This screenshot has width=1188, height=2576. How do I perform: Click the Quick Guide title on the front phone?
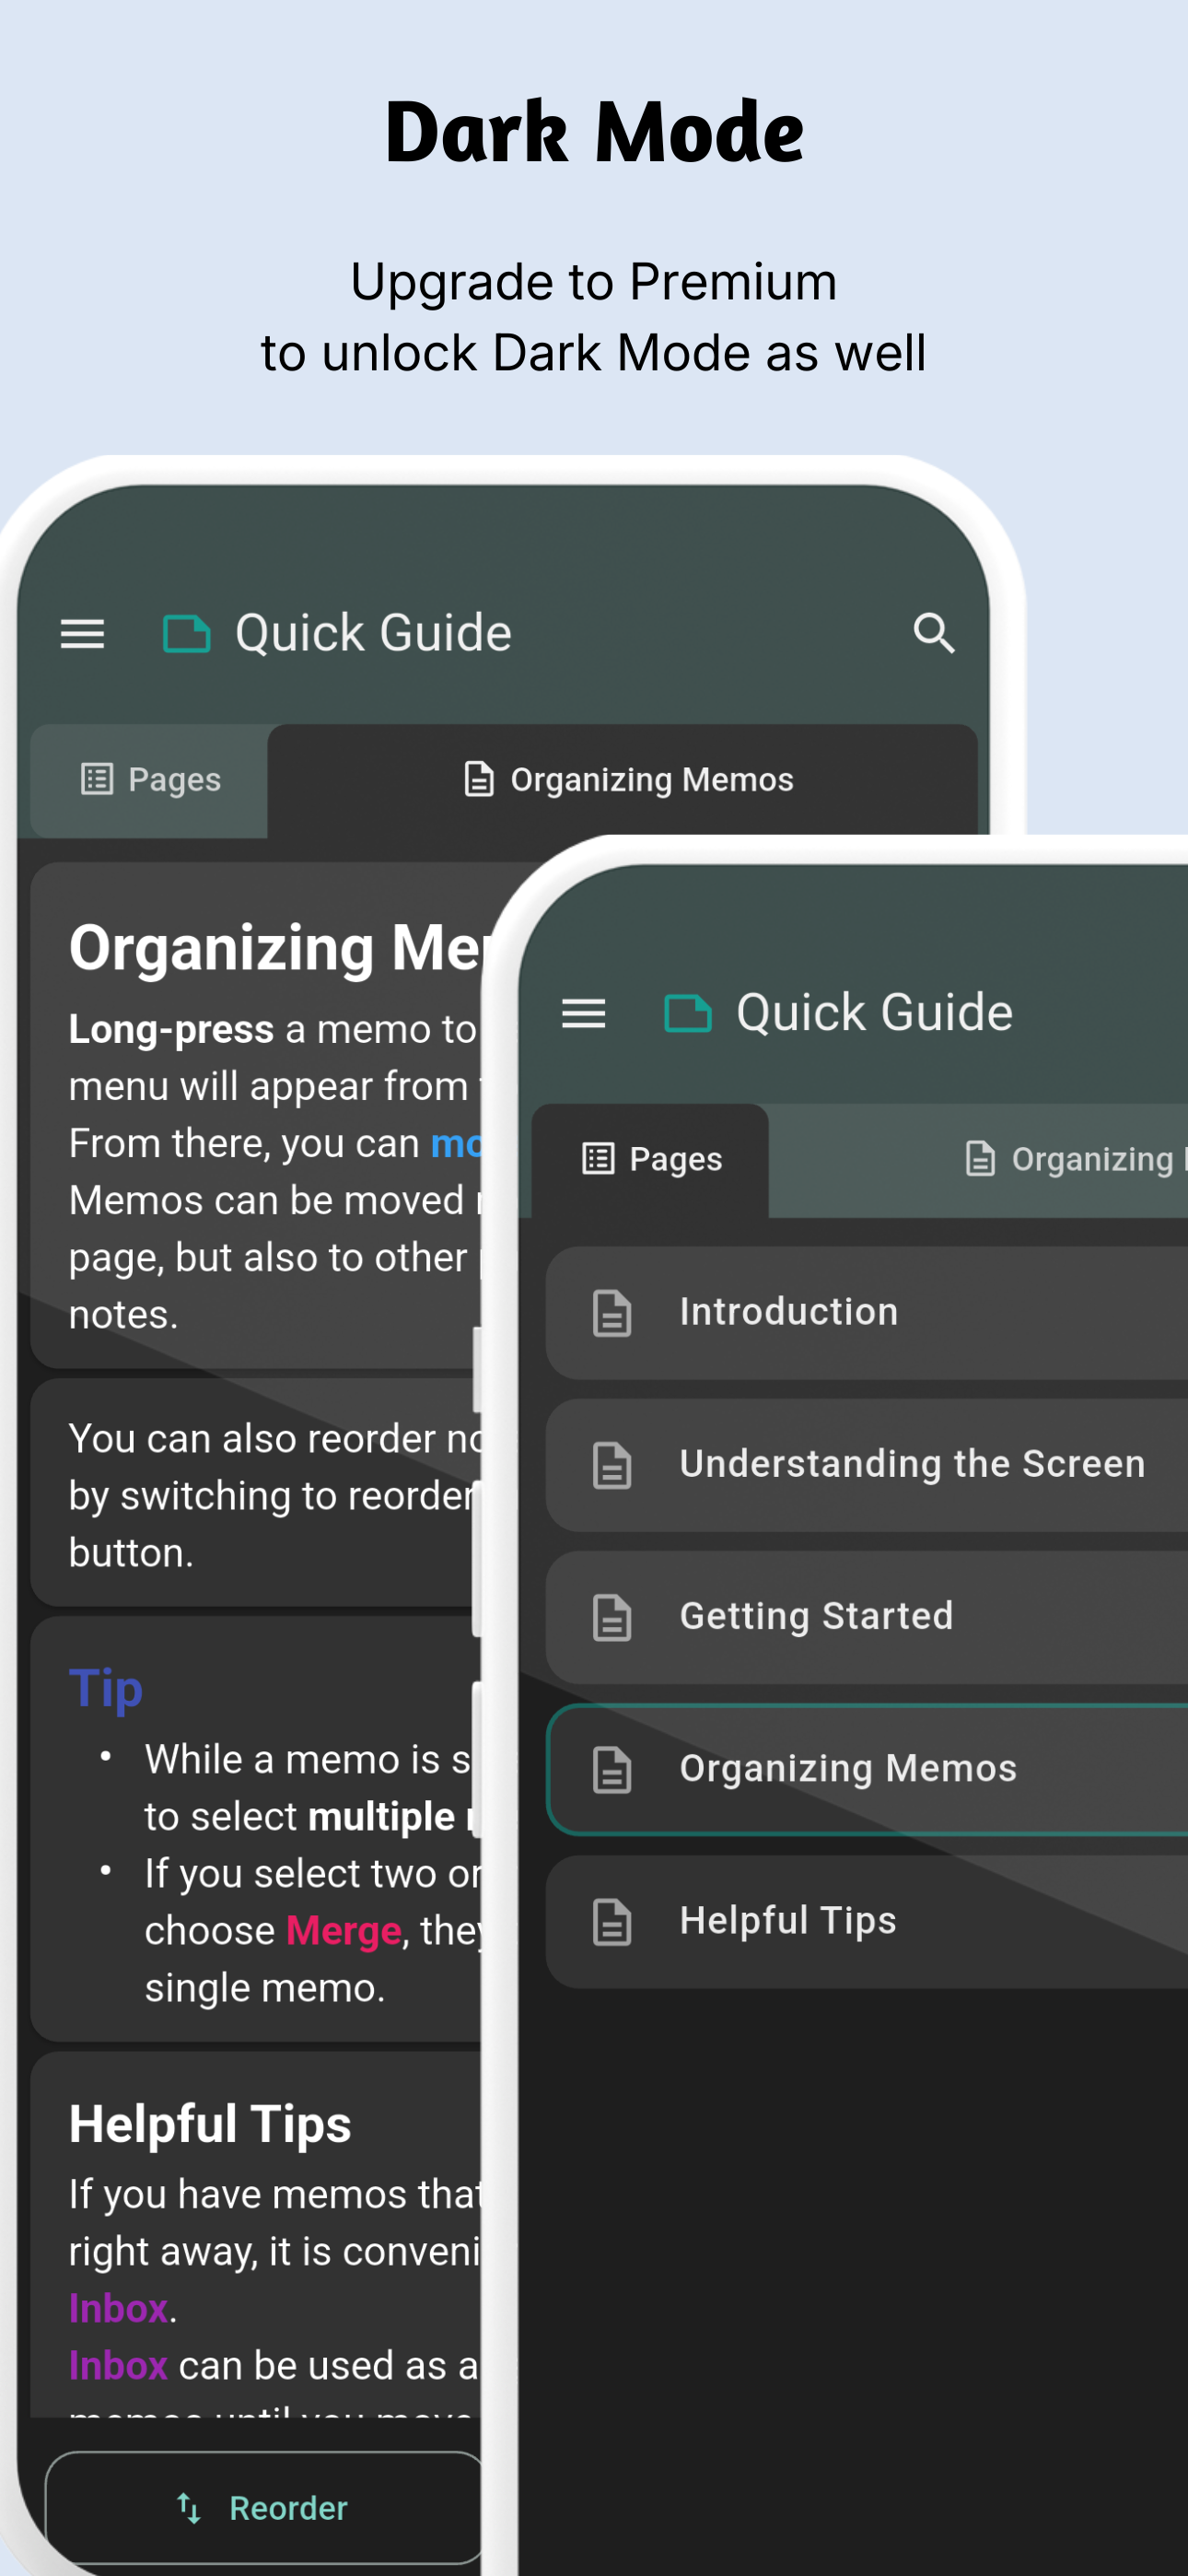(874, 1012)
